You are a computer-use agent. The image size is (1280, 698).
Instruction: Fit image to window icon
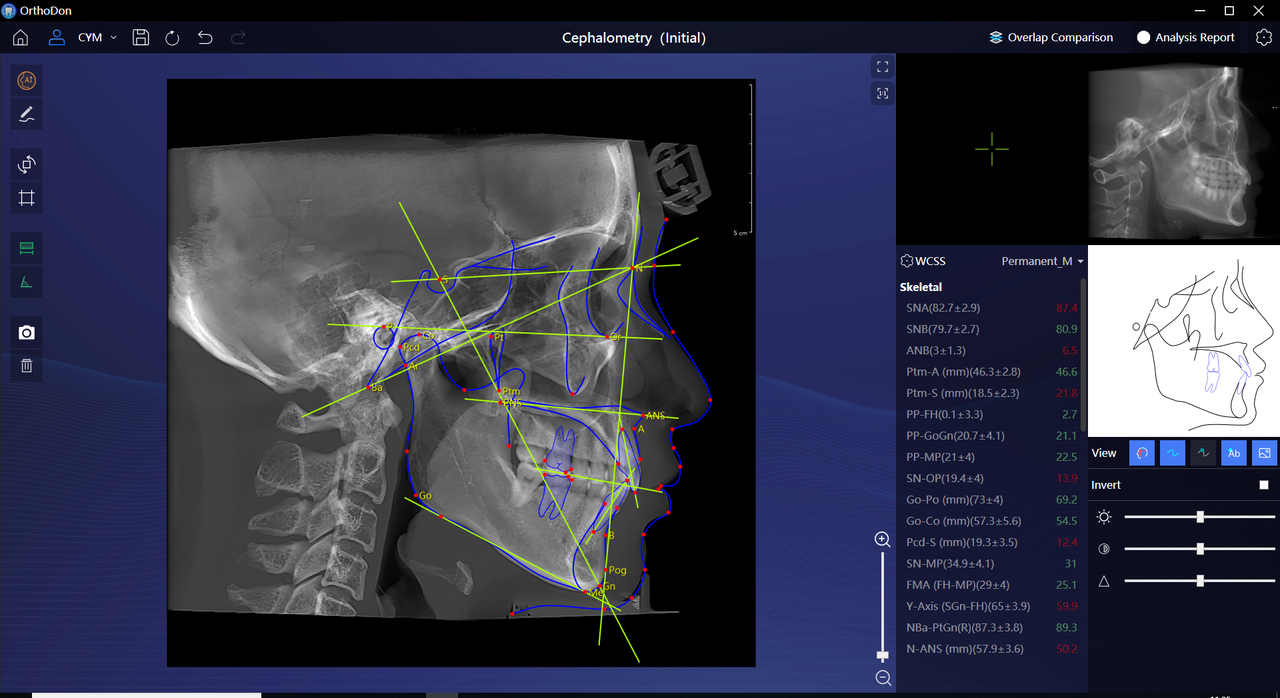(x=882, y=93)
